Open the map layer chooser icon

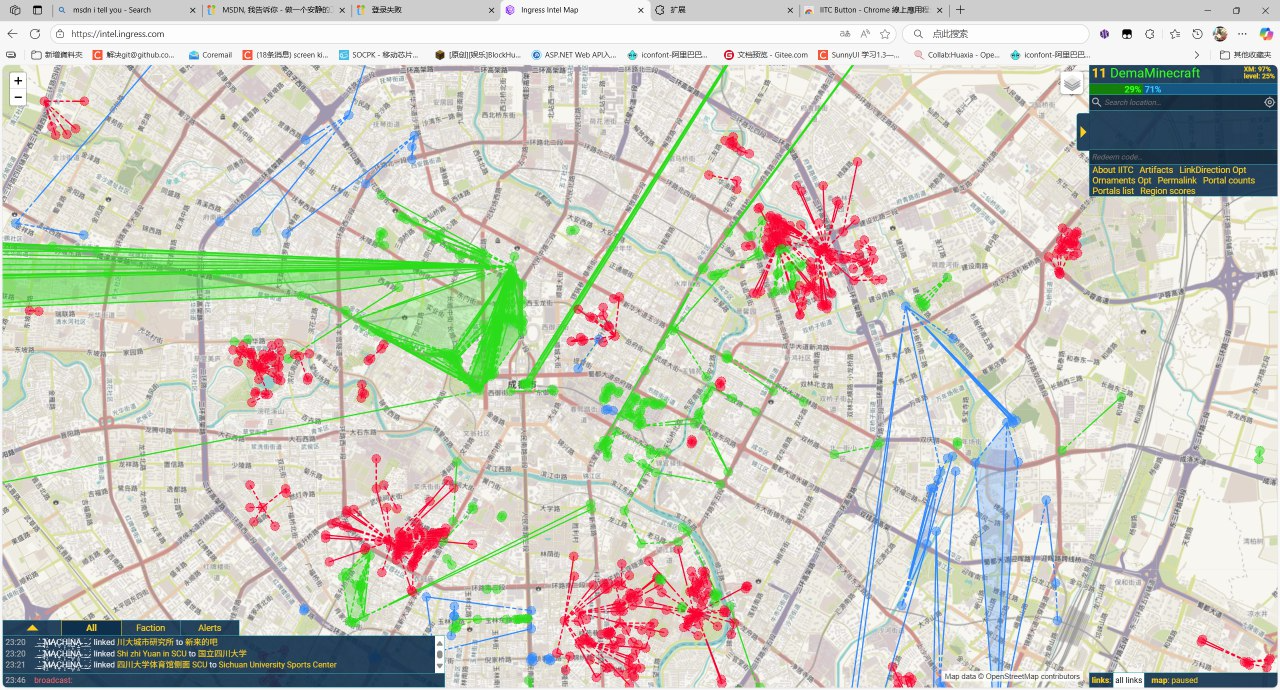[x=1072, y=83]
